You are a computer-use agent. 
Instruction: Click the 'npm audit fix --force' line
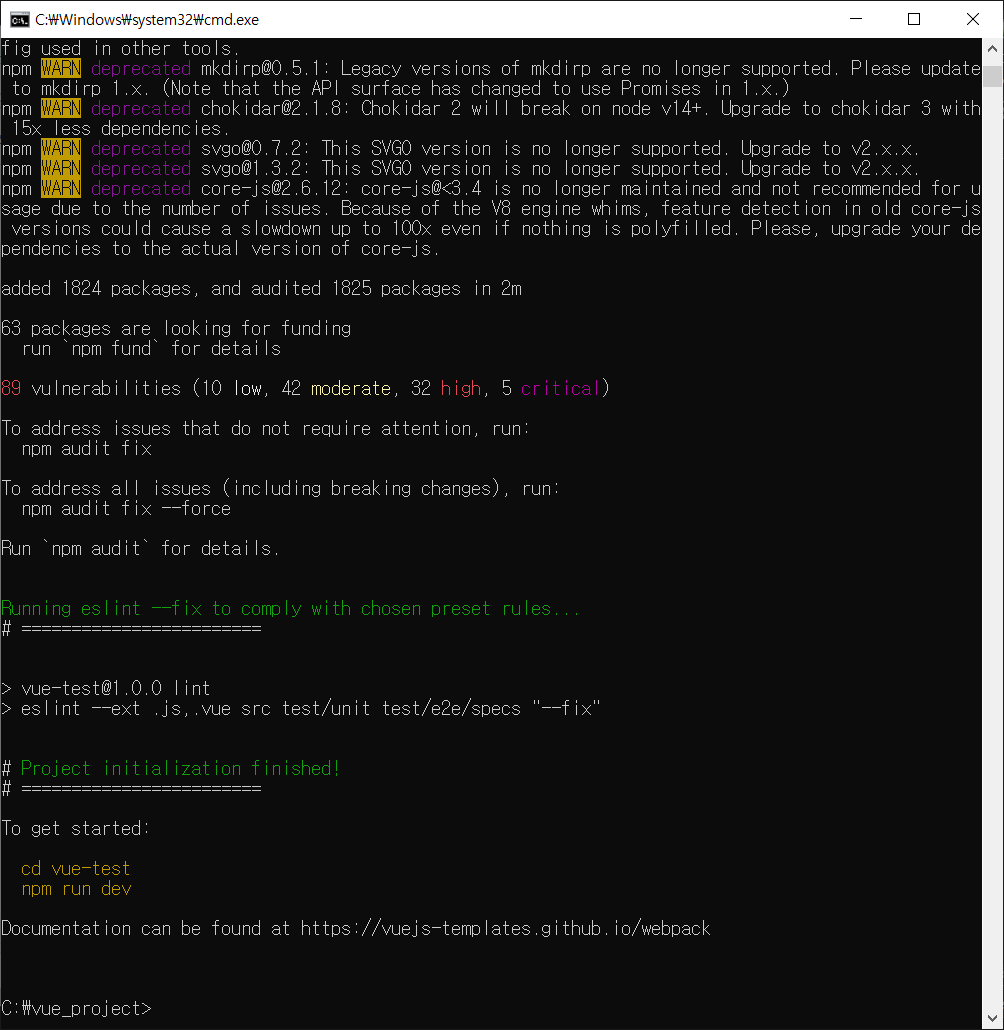pos(126,508)
